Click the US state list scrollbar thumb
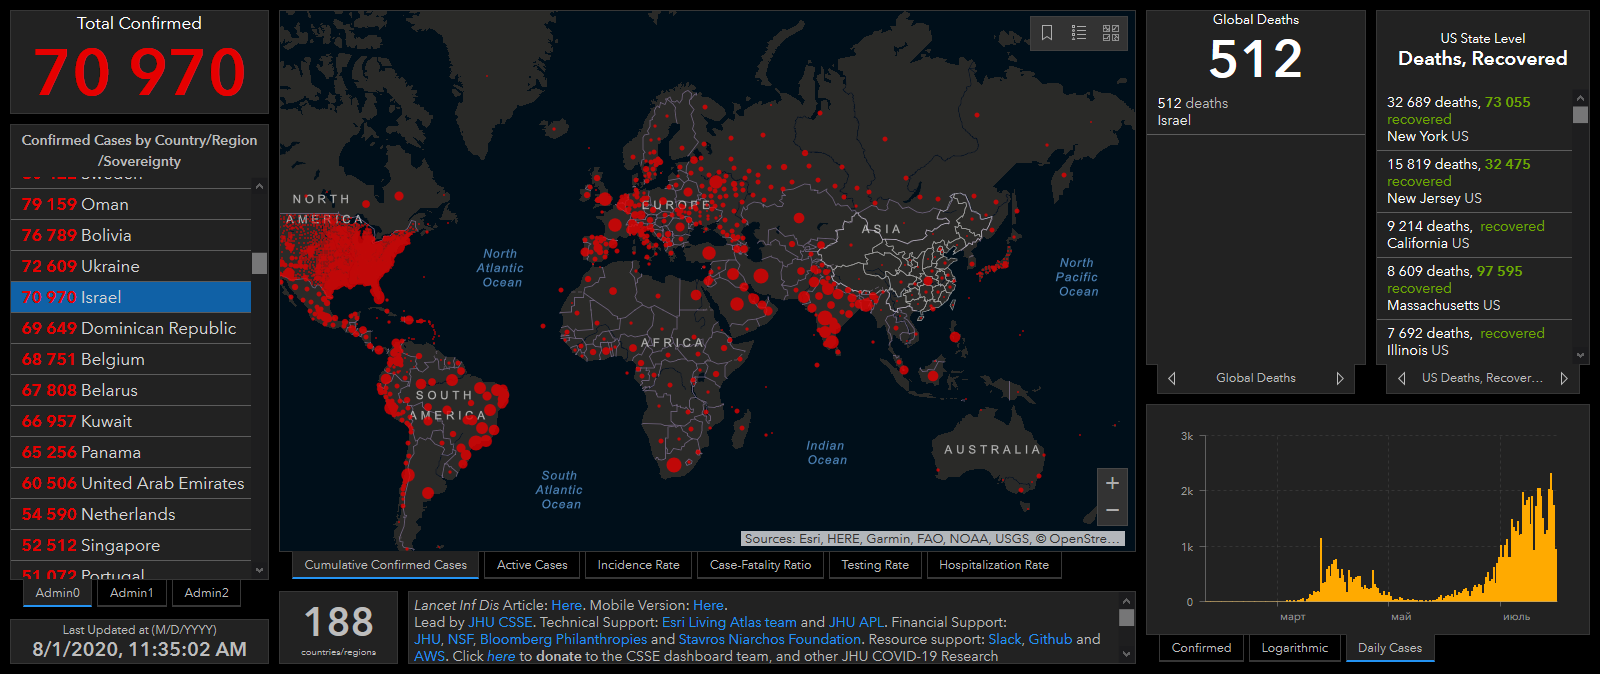 coord(1581,115)
